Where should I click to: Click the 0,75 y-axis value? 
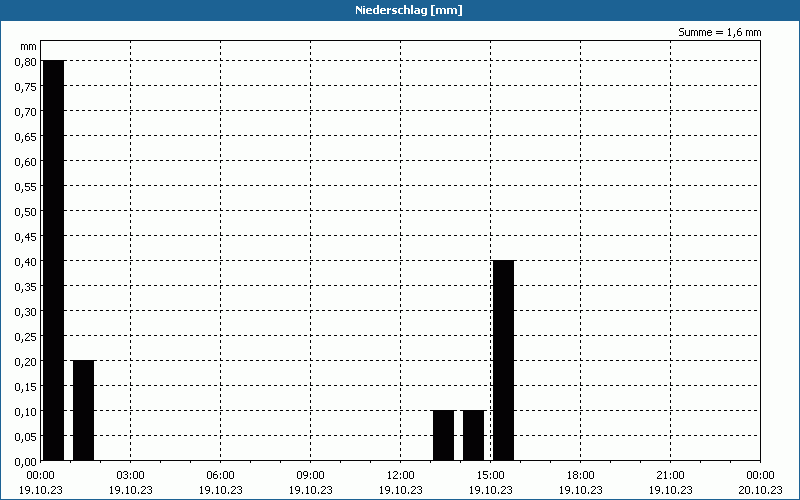pyautogui.click(x=26, y=87)
